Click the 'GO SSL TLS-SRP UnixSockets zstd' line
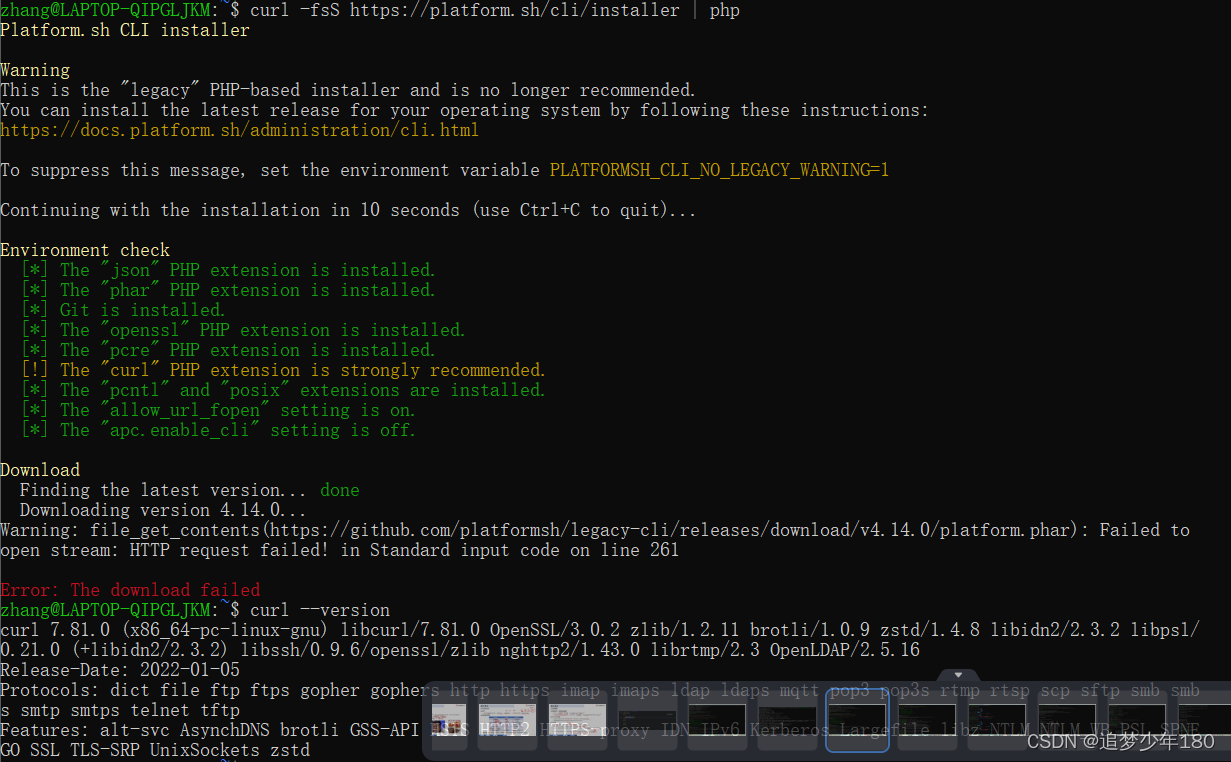This screenshot has height=762, width=1231. pyautogui.click(x=155, y=750)
